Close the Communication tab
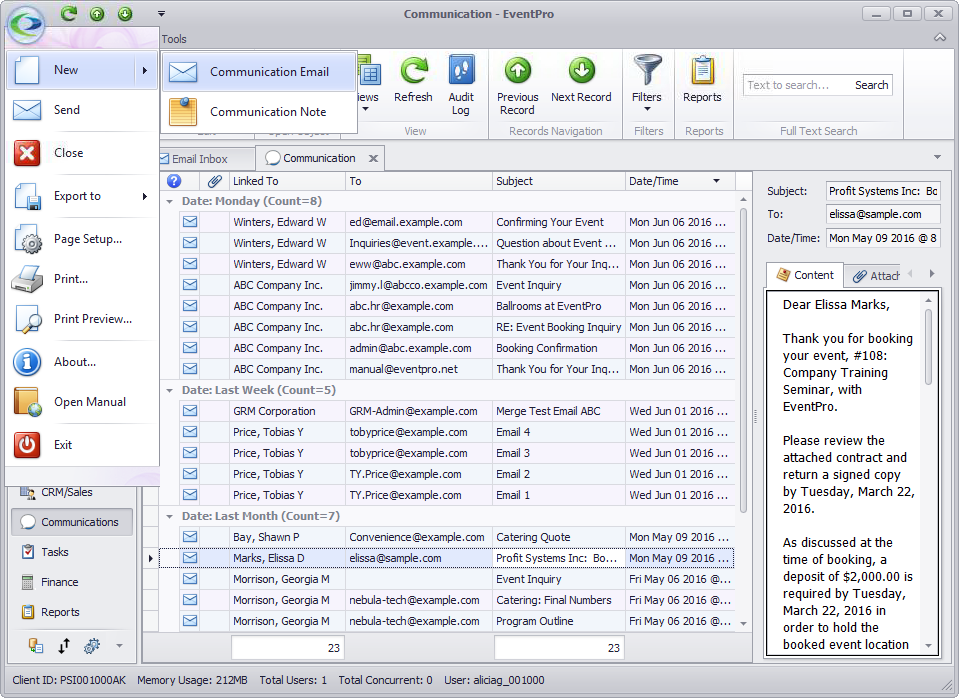The image size is (959, 698). 373,158
